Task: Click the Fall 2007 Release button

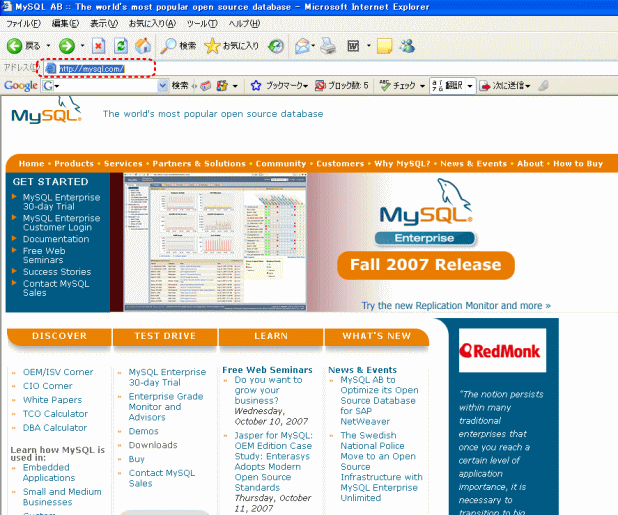Action: (x=426, y=265)
